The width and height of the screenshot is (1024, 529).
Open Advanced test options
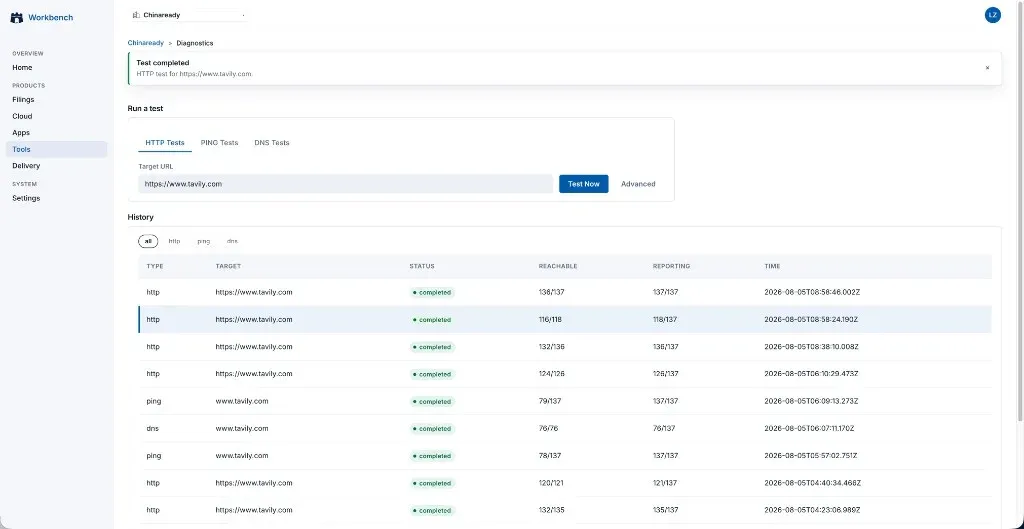[638, 184]
